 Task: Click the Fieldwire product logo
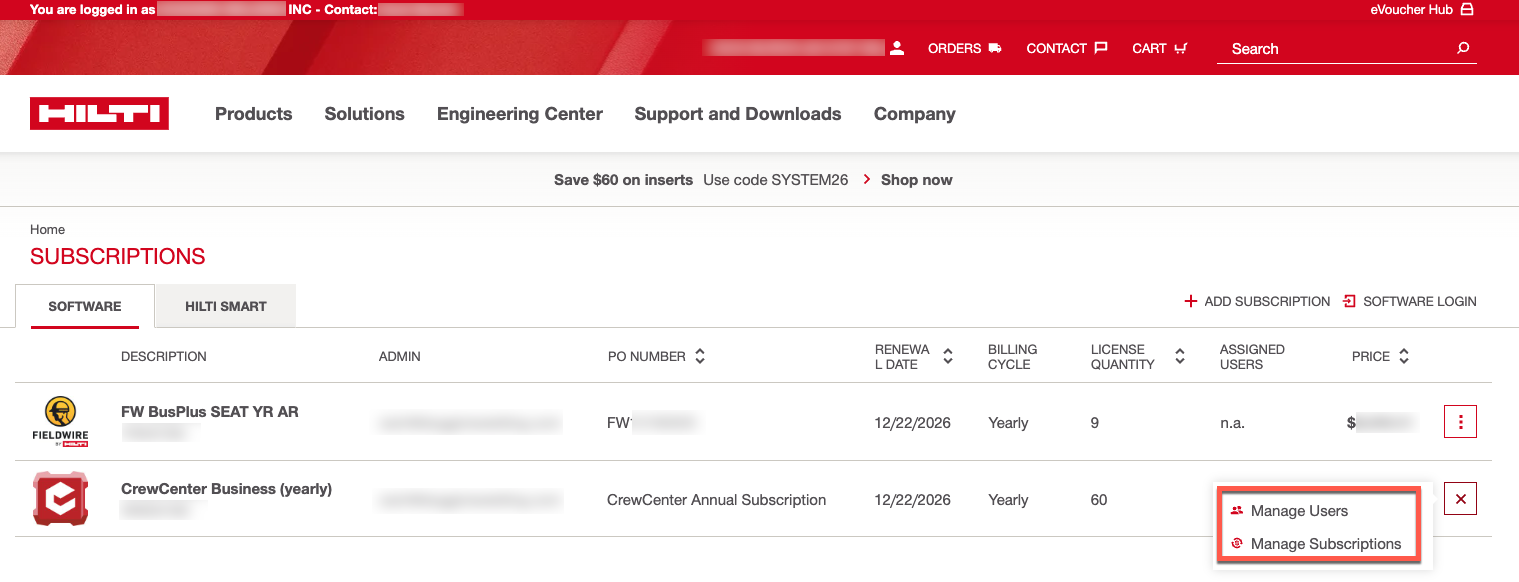(x=61, y=421)
